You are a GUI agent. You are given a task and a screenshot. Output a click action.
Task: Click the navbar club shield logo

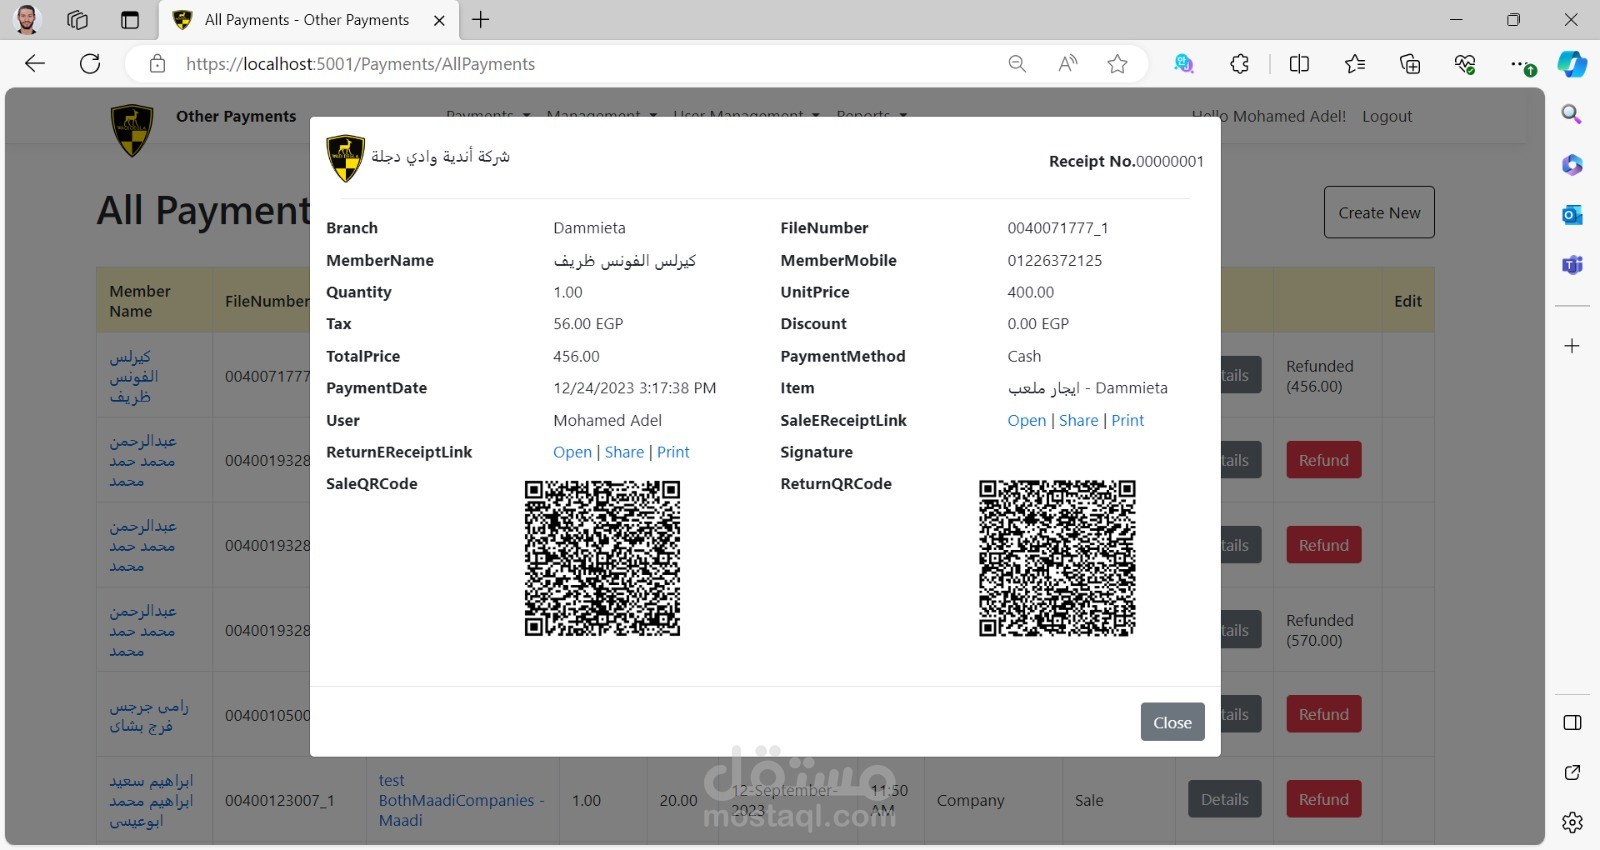pos(132,130)
